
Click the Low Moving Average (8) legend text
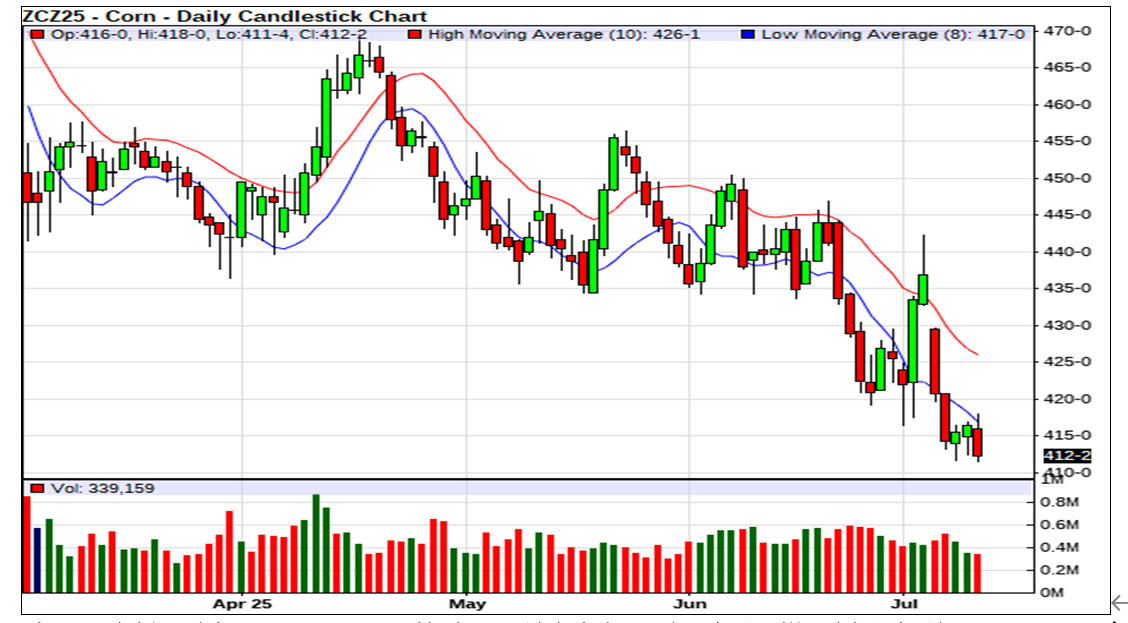[893, 34]
